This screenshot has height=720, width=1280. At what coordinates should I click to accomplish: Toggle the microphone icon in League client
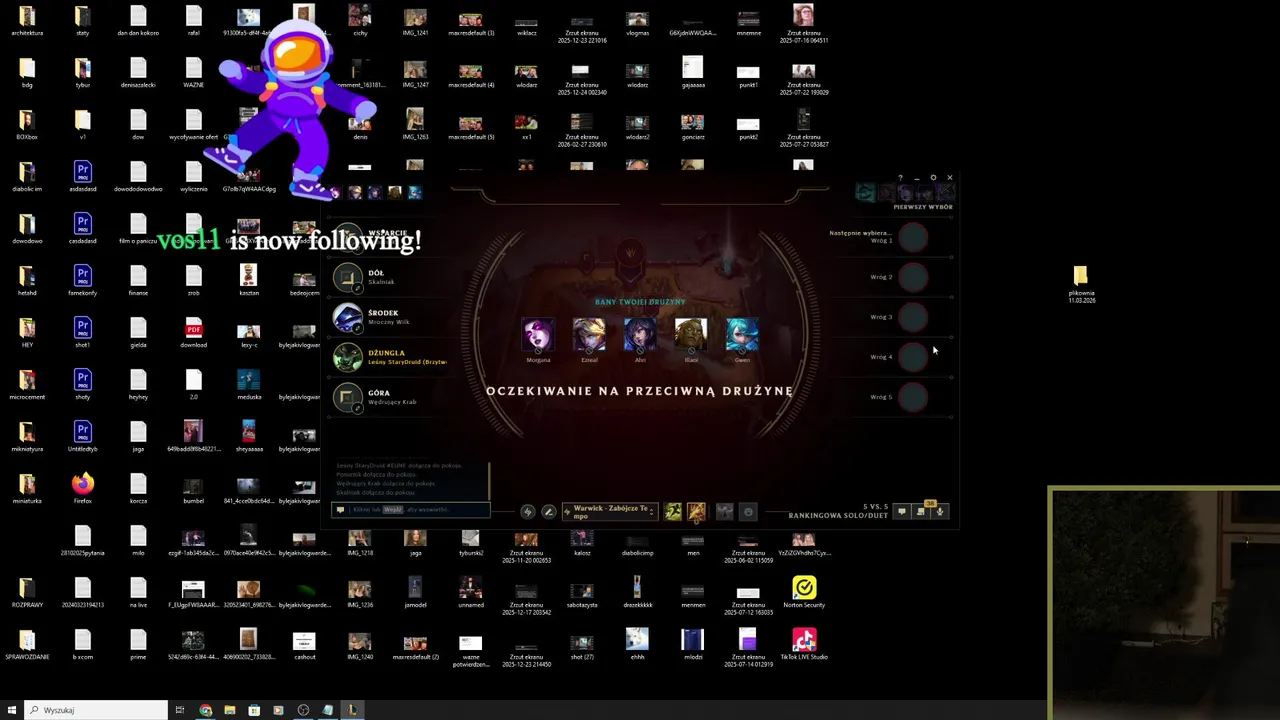coord(940,512)
